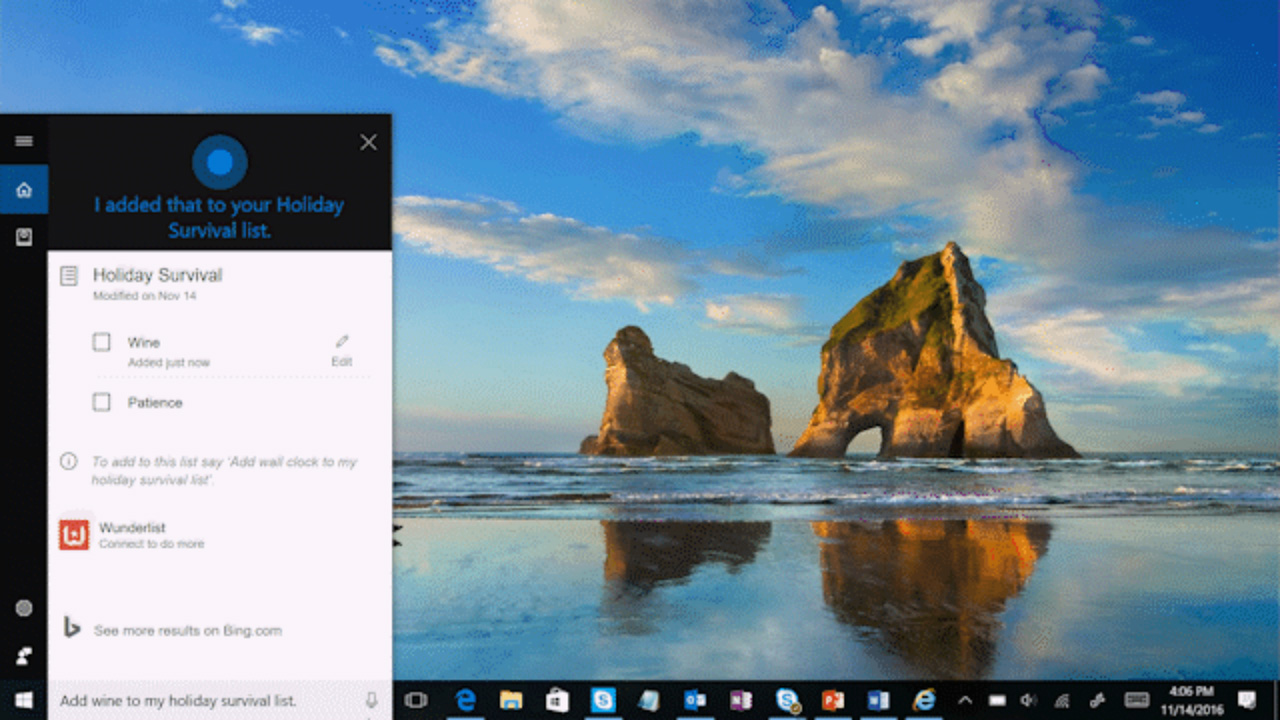Click the Wunderlist app icon
This screenshot has height=720, width=1280.
pos(72,534)
